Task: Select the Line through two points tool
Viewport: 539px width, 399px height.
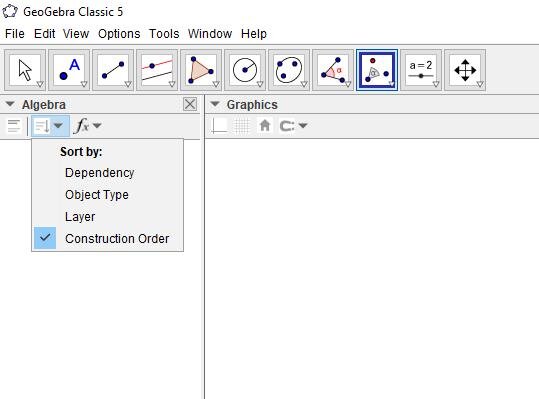Action: (x=113, y=70)
